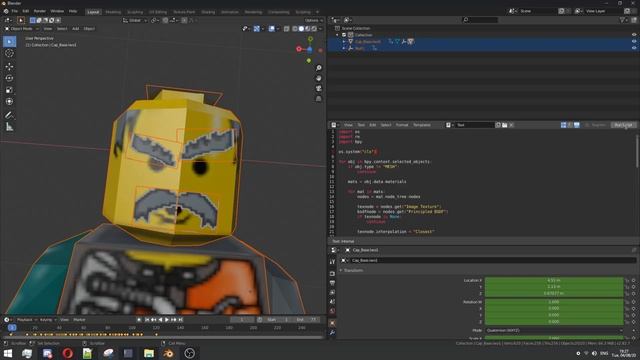Click the red X axis on navigation gizmo
Screen dimensions: 640x360
point(299,49)
